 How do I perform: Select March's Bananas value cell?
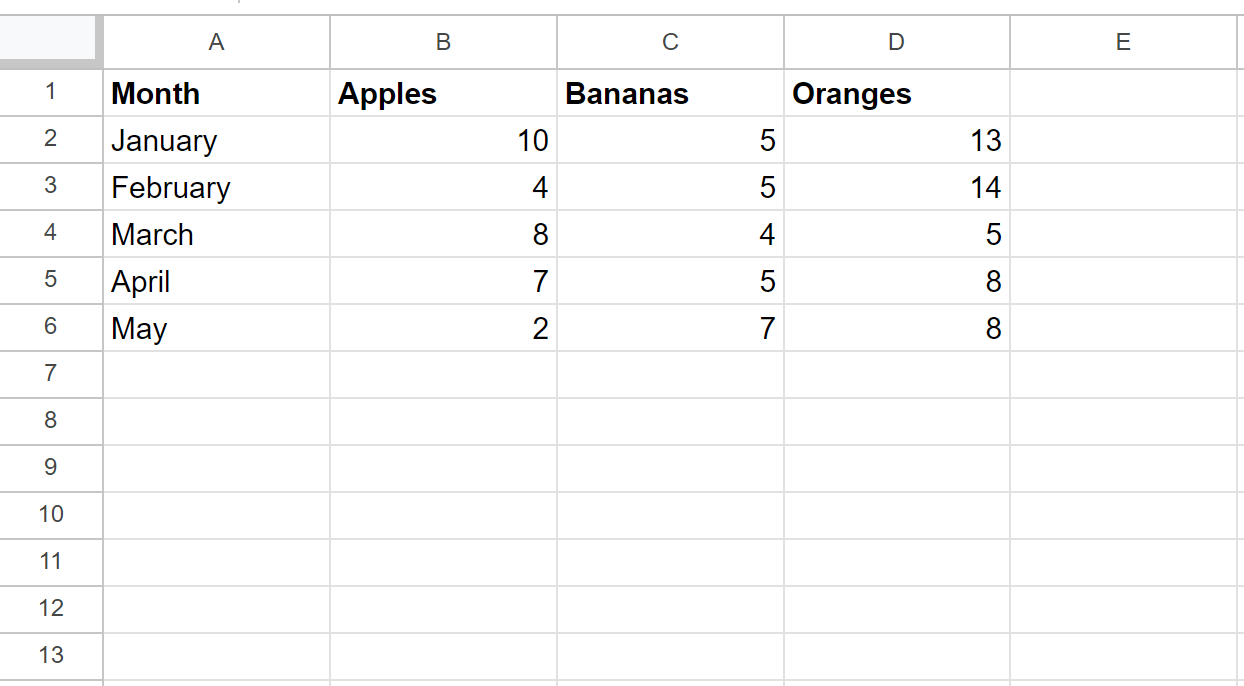pos(670,234)
